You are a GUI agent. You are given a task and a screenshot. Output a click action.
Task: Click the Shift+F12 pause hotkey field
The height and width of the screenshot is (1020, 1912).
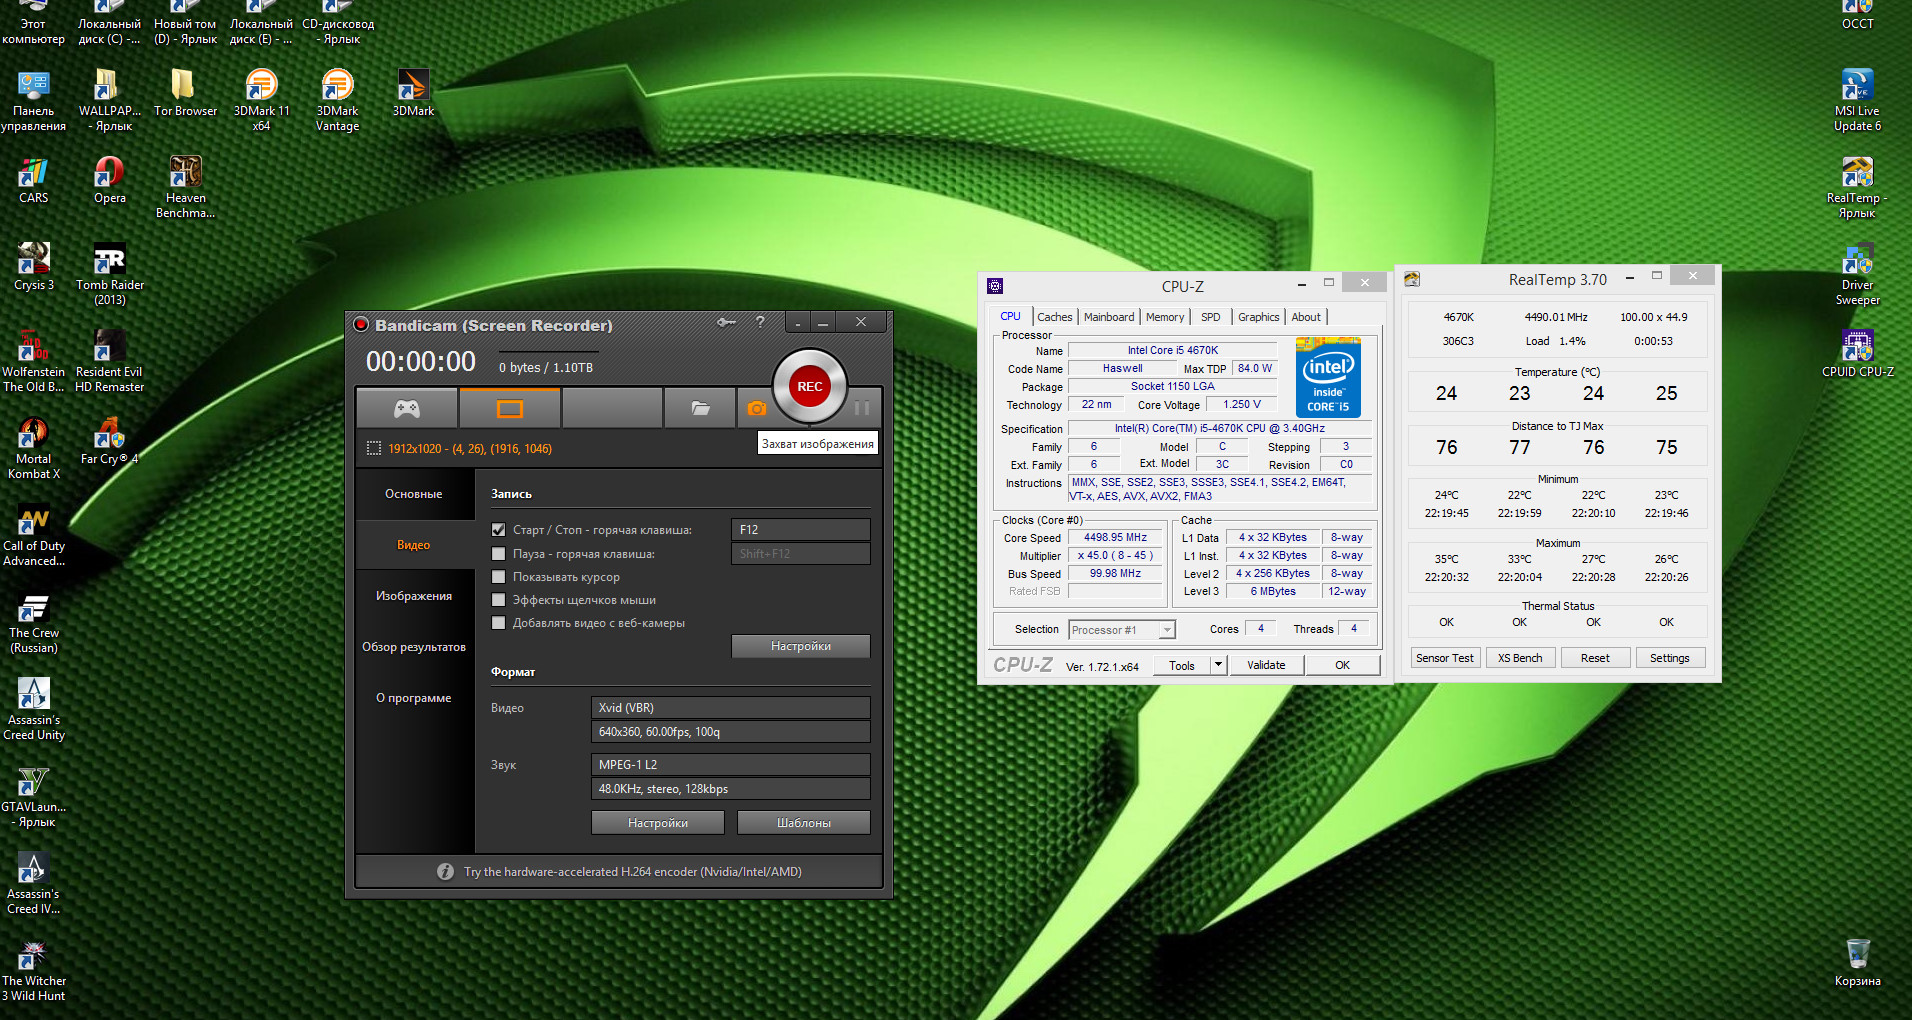801,554
